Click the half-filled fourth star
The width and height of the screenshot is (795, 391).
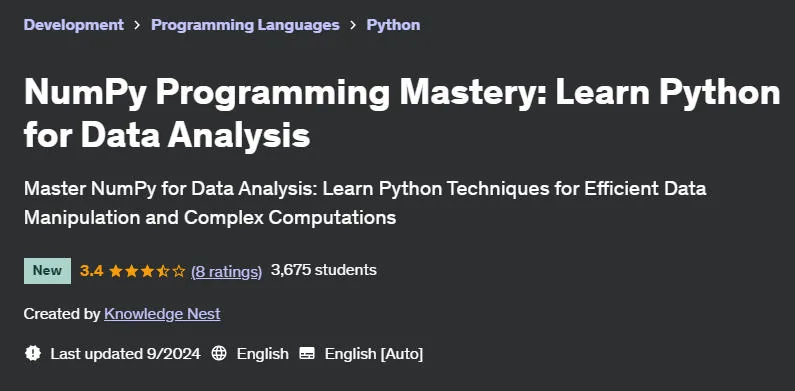[163, 271]
